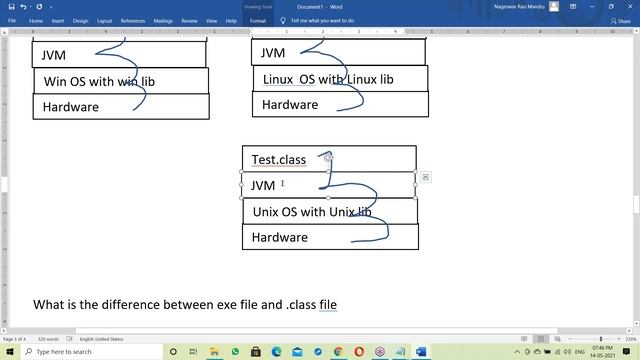Screen dimensions: 640x360
Task: Open Ribbon Display Options
Action: 573,7
